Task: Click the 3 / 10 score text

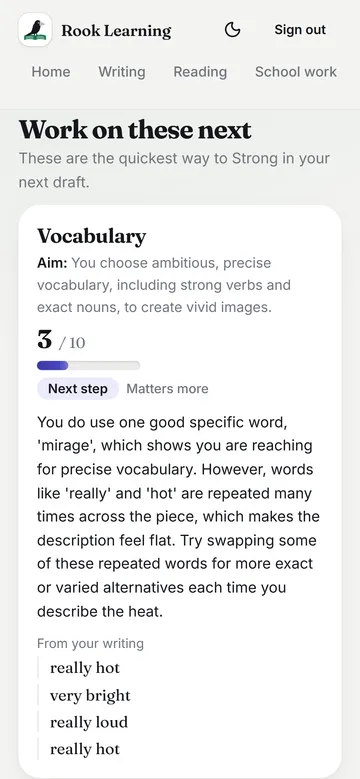Action: (x=61, y=341)
